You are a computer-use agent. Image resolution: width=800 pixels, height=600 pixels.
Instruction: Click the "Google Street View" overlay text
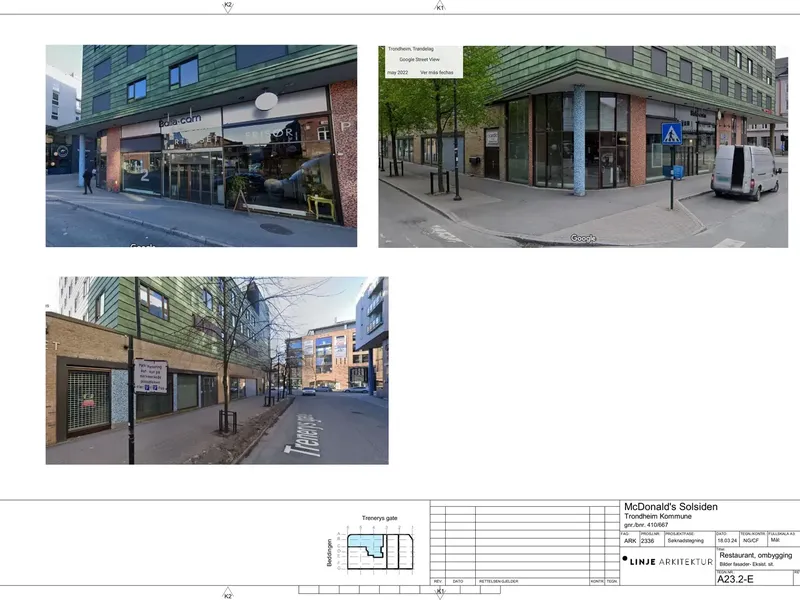[x=419, y=60]
